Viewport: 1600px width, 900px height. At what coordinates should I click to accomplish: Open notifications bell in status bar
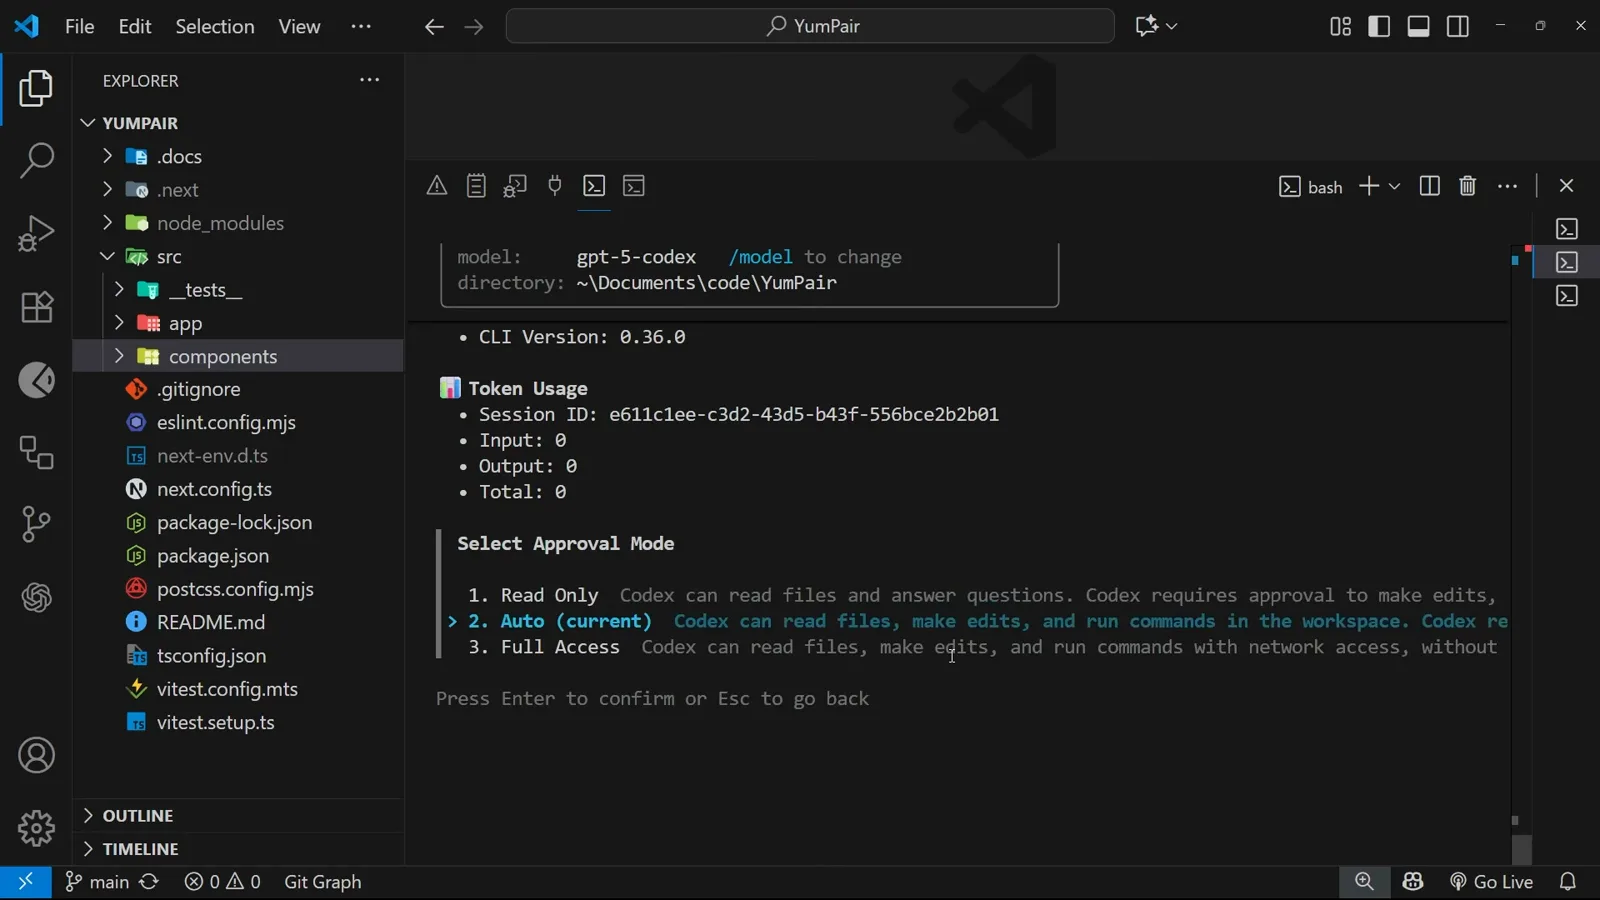coord(1568,882)
